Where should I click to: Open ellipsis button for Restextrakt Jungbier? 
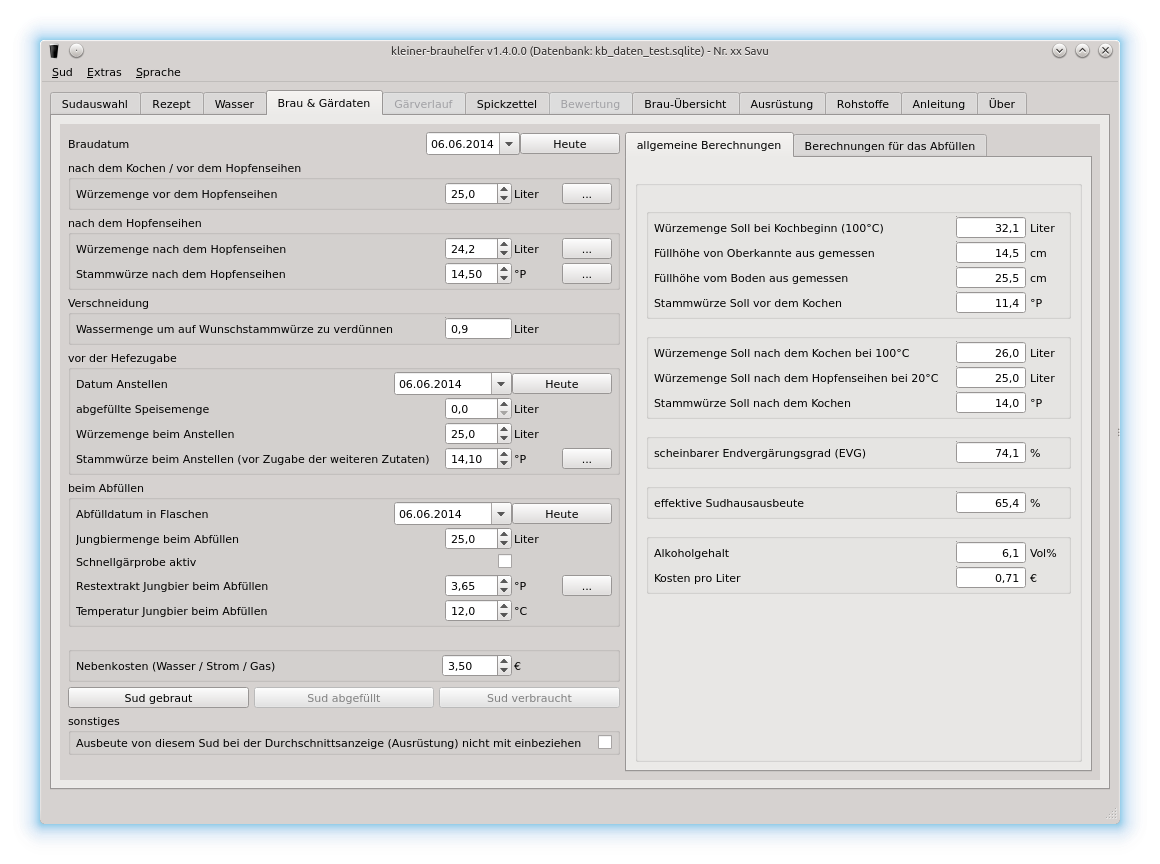coord(586,586)
